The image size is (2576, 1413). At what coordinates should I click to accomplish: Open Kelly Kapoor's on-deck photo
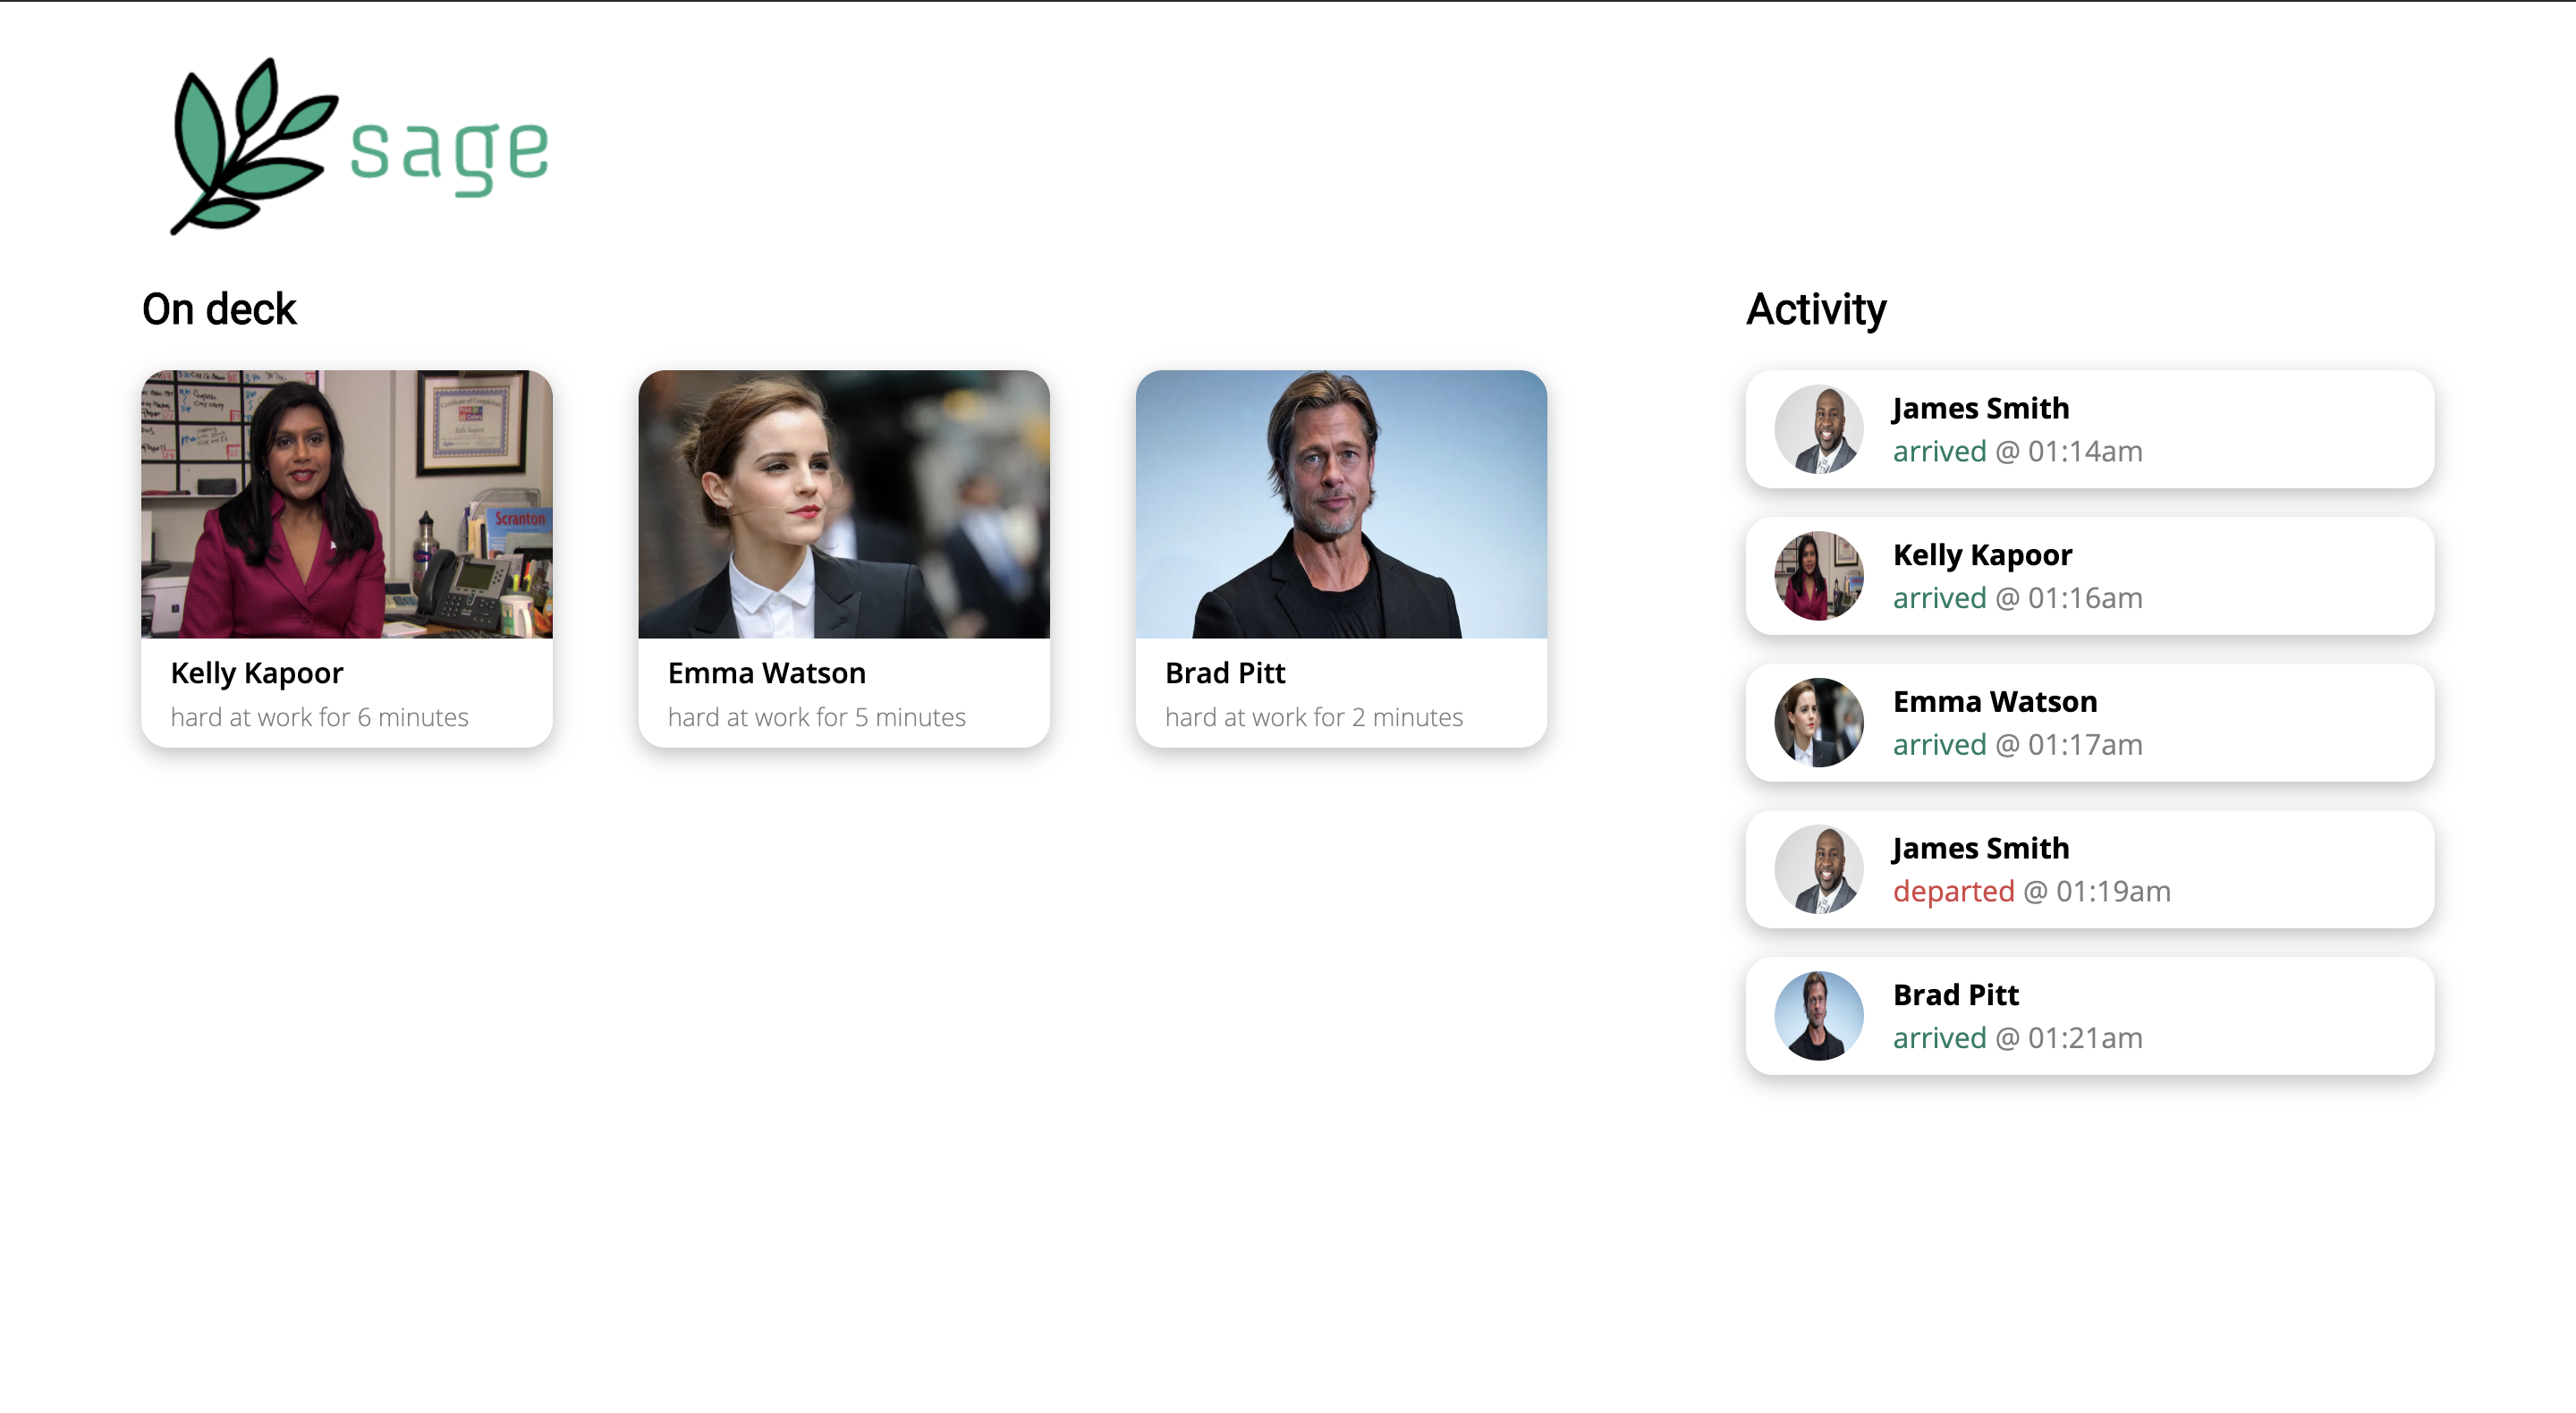pos(346,504)
